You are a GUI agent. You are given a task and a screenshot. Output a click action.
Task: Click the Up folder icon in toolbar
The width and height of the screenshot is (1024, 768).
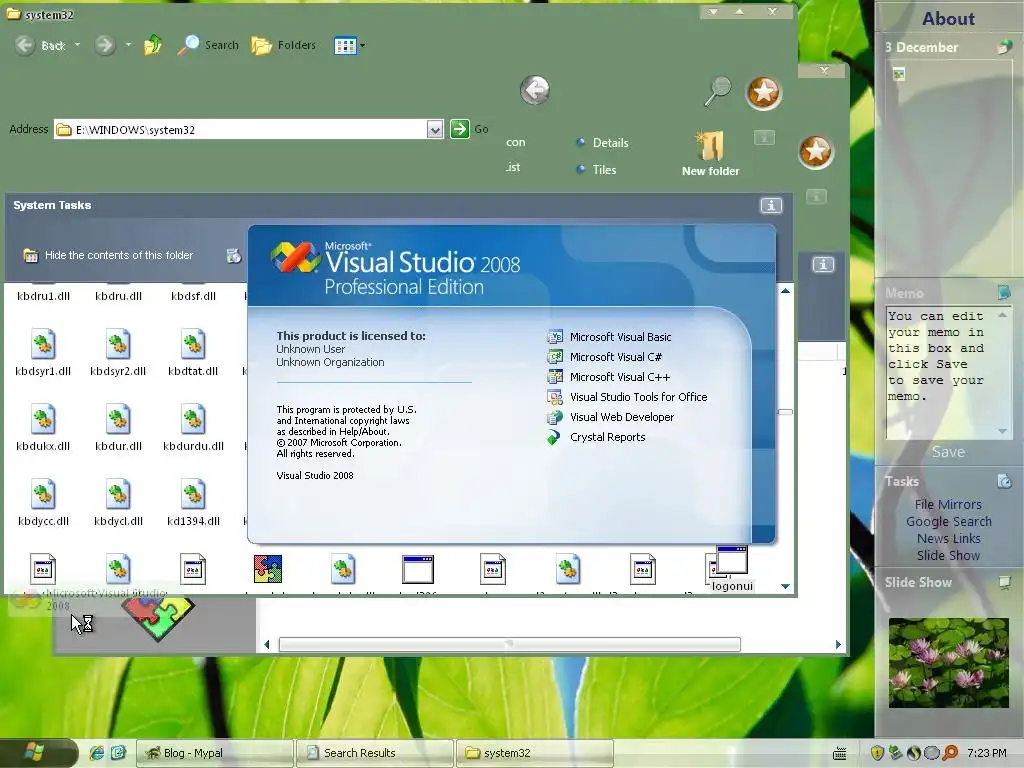[x=153, y=45]
